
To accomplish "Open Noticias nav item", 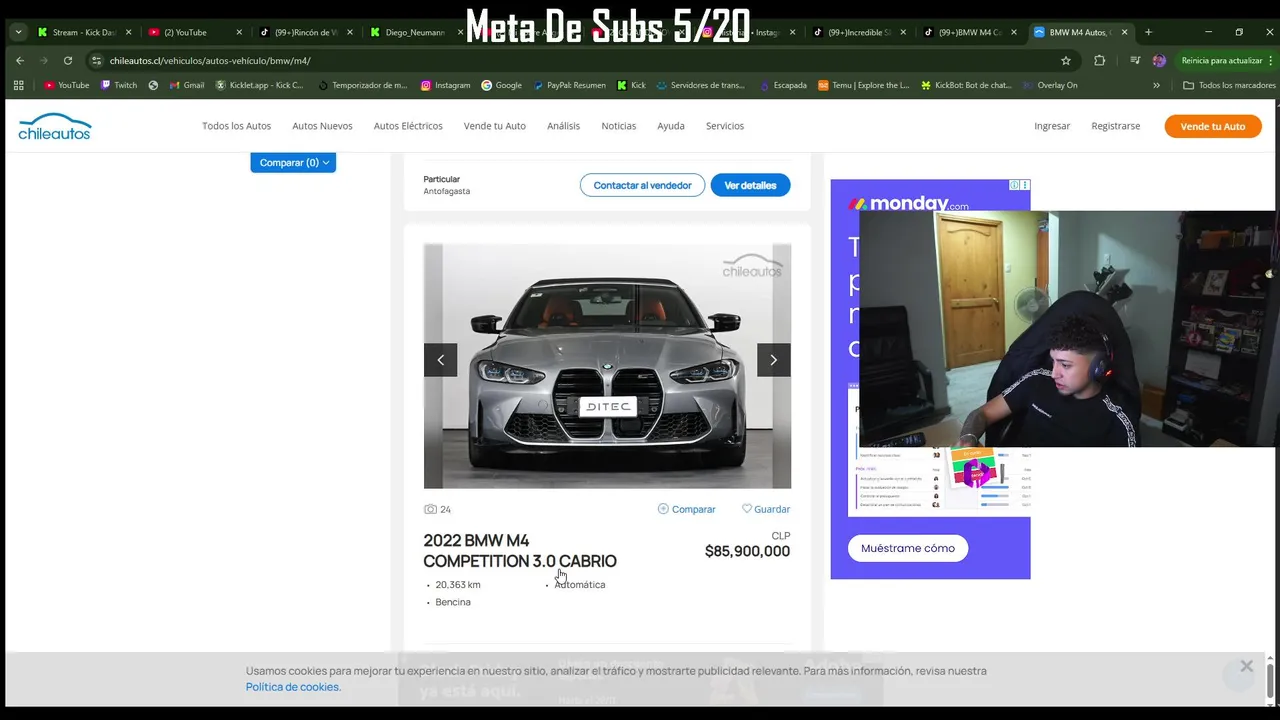I will pos(618,126).
